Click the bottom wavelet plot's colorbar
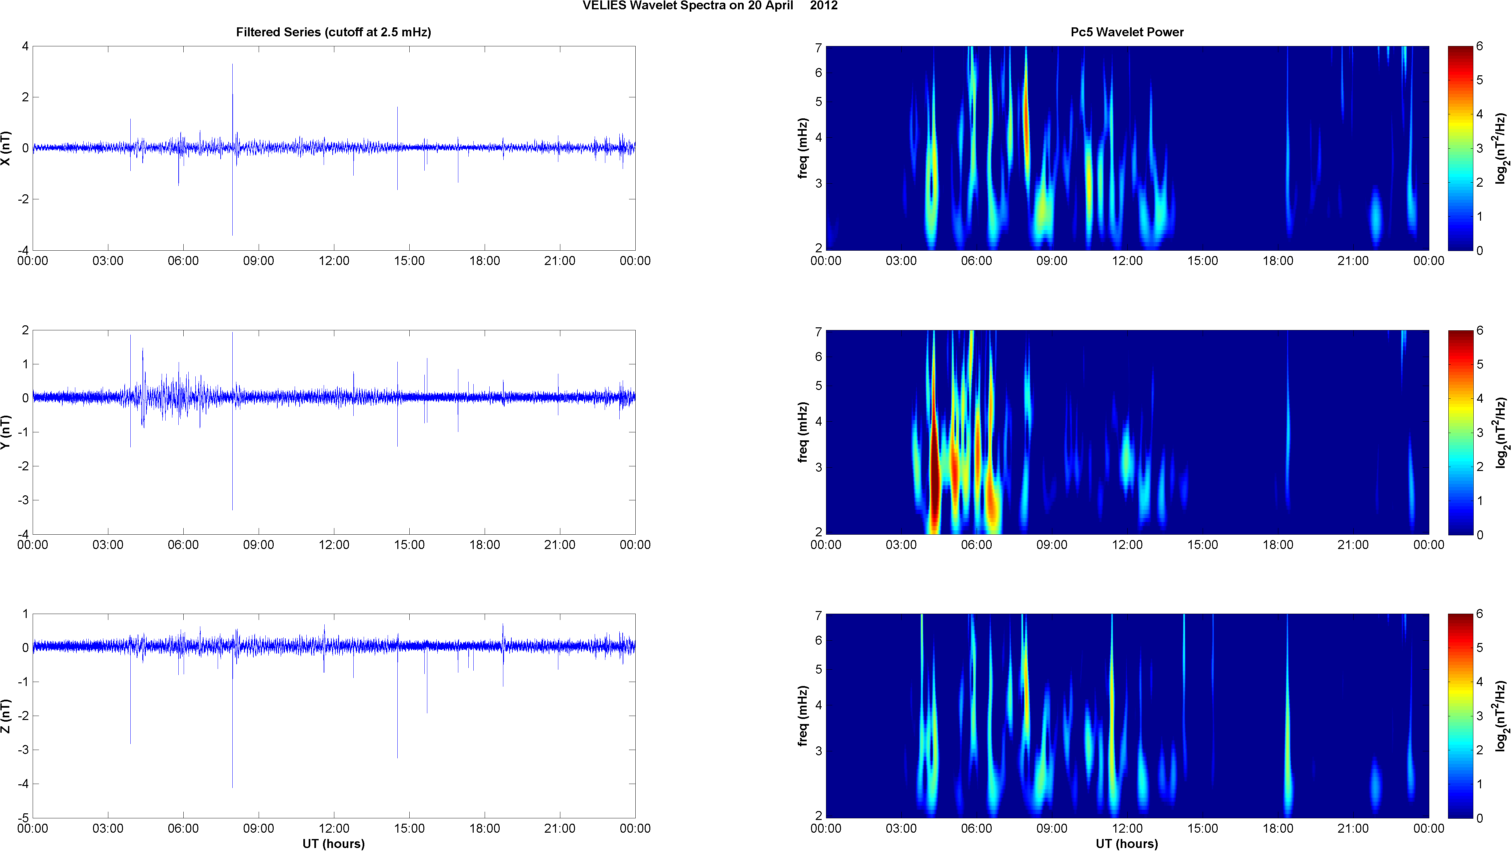1511x851 pixels. point(1460,716)
